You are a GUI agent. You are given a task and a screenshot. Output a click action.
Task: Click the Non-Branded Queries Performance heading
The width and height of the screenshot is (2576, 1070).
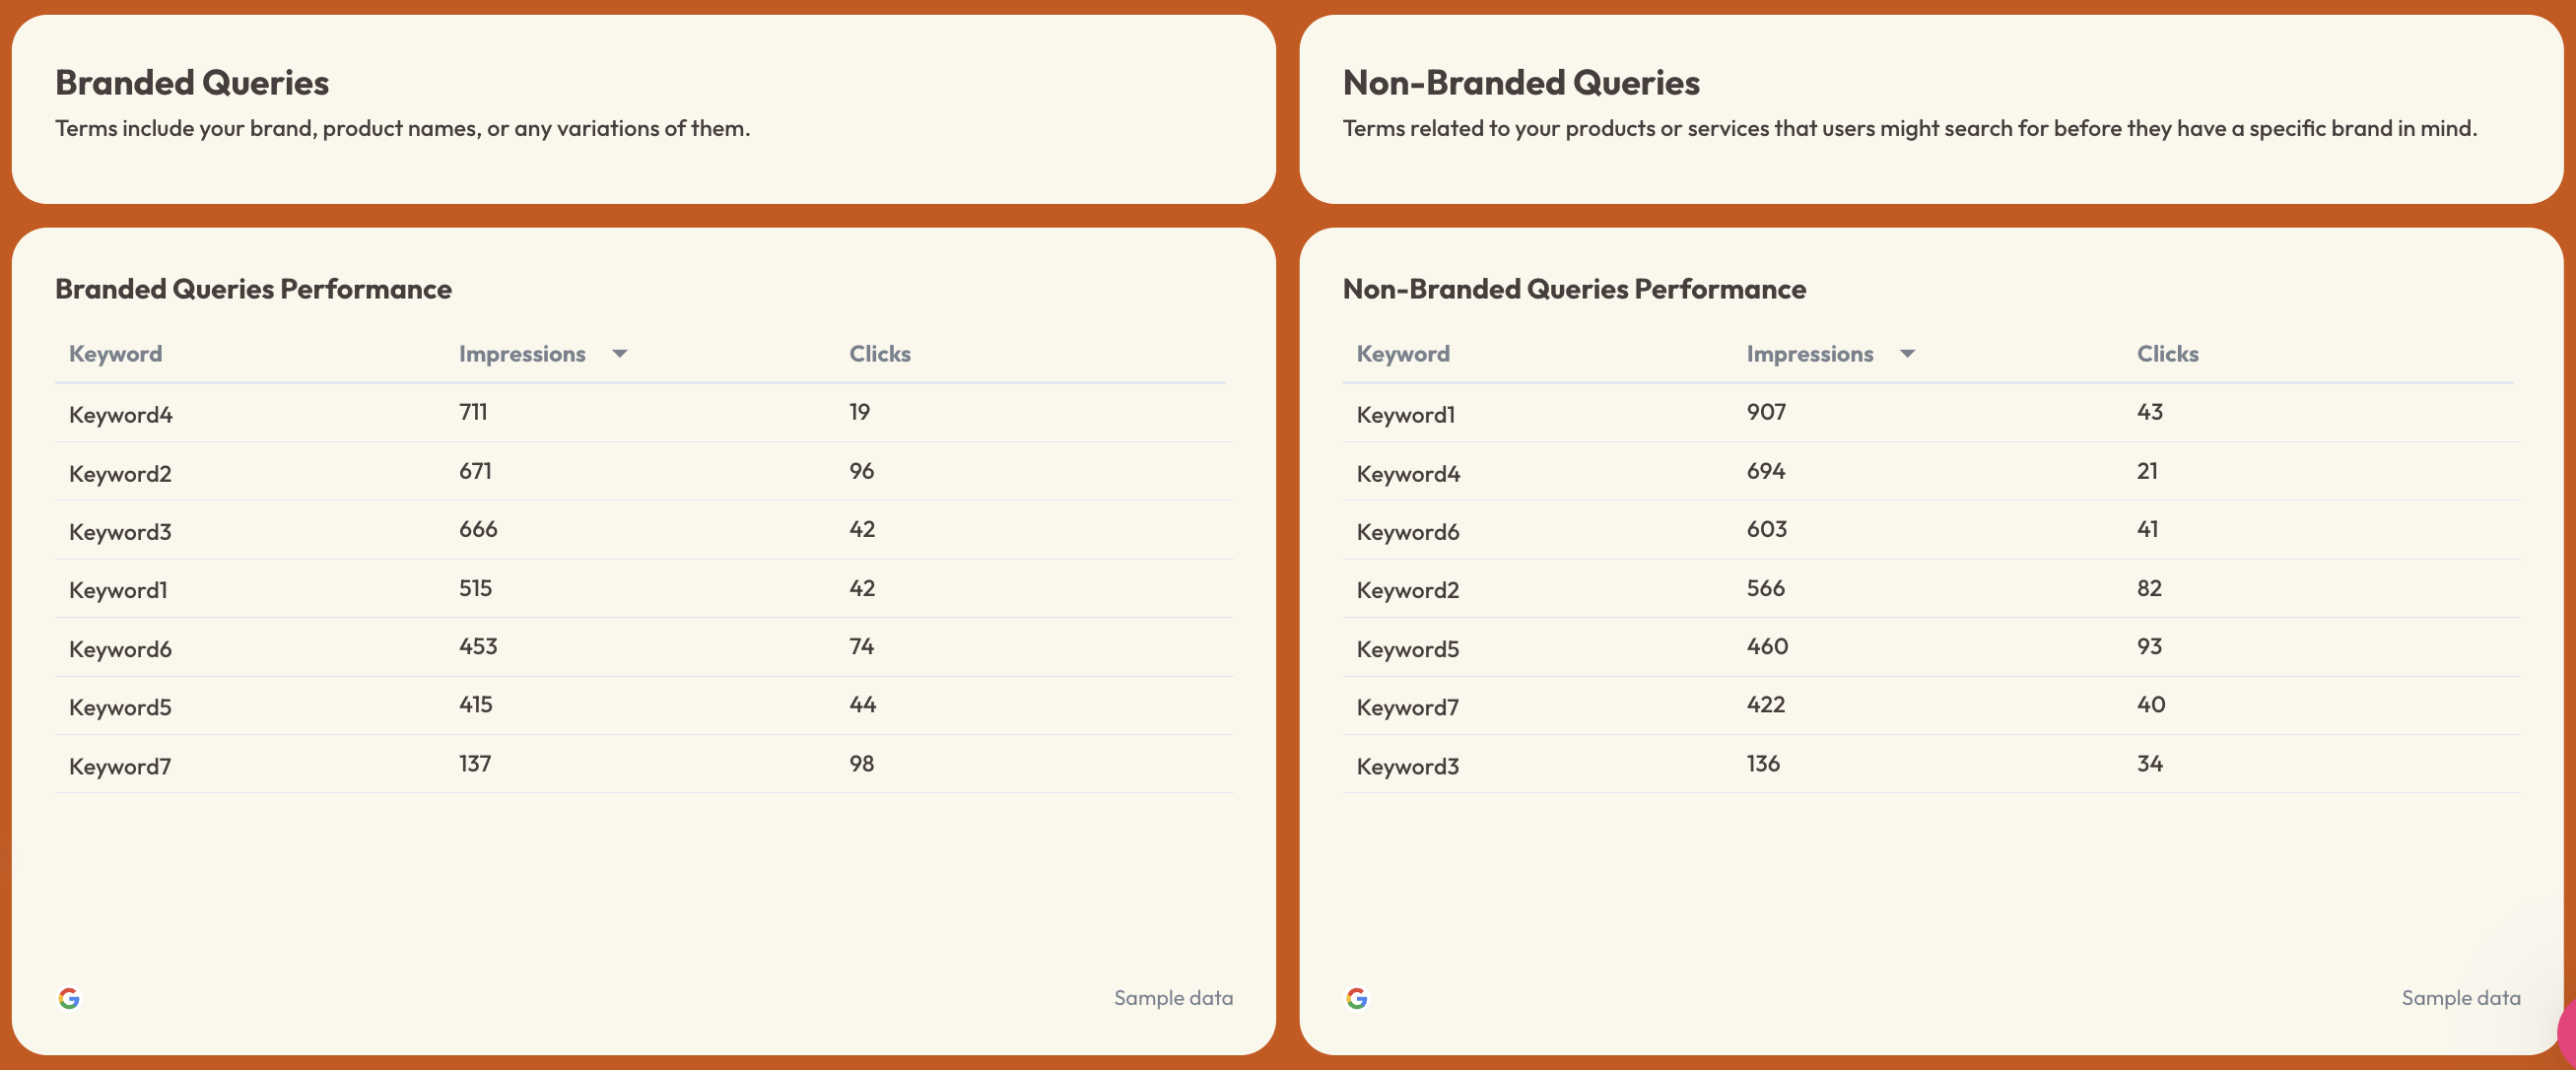(x=1573, y=289)
